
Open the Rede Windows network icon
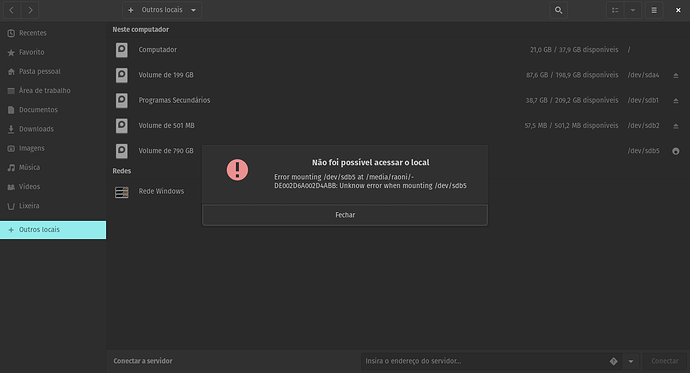[x=121, y=192]
